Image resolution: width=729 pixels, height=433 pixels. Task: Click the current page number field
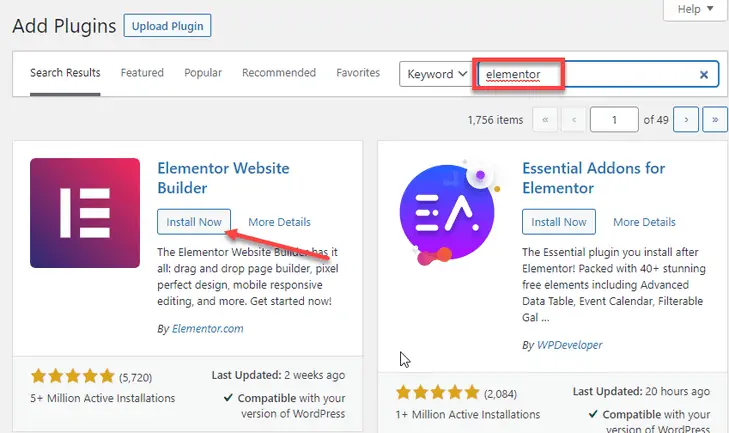pos(614,120)
